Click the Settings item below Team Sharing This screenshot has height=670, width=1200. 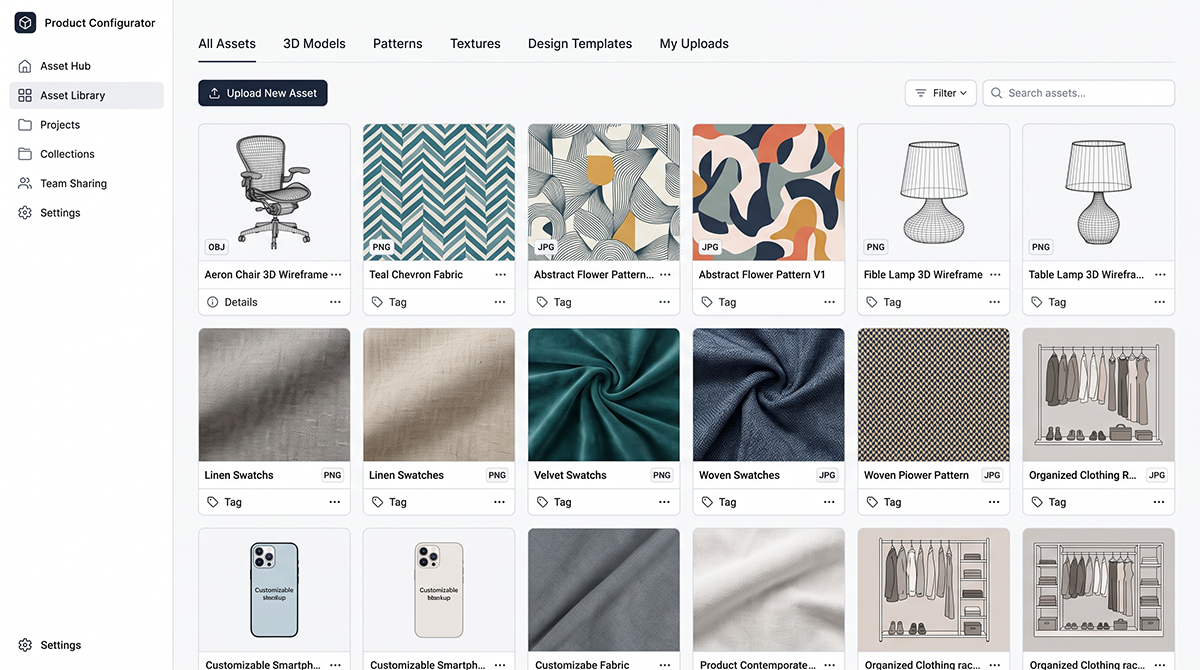(x=86, y=213)
